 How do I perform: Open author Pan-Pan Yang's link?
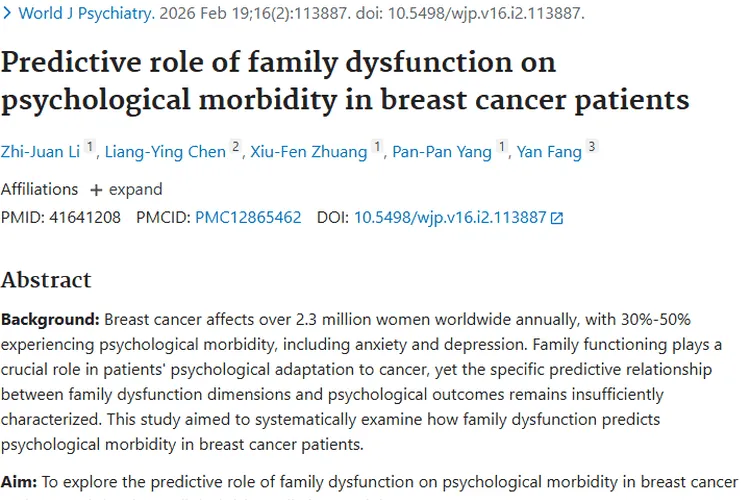443,151
